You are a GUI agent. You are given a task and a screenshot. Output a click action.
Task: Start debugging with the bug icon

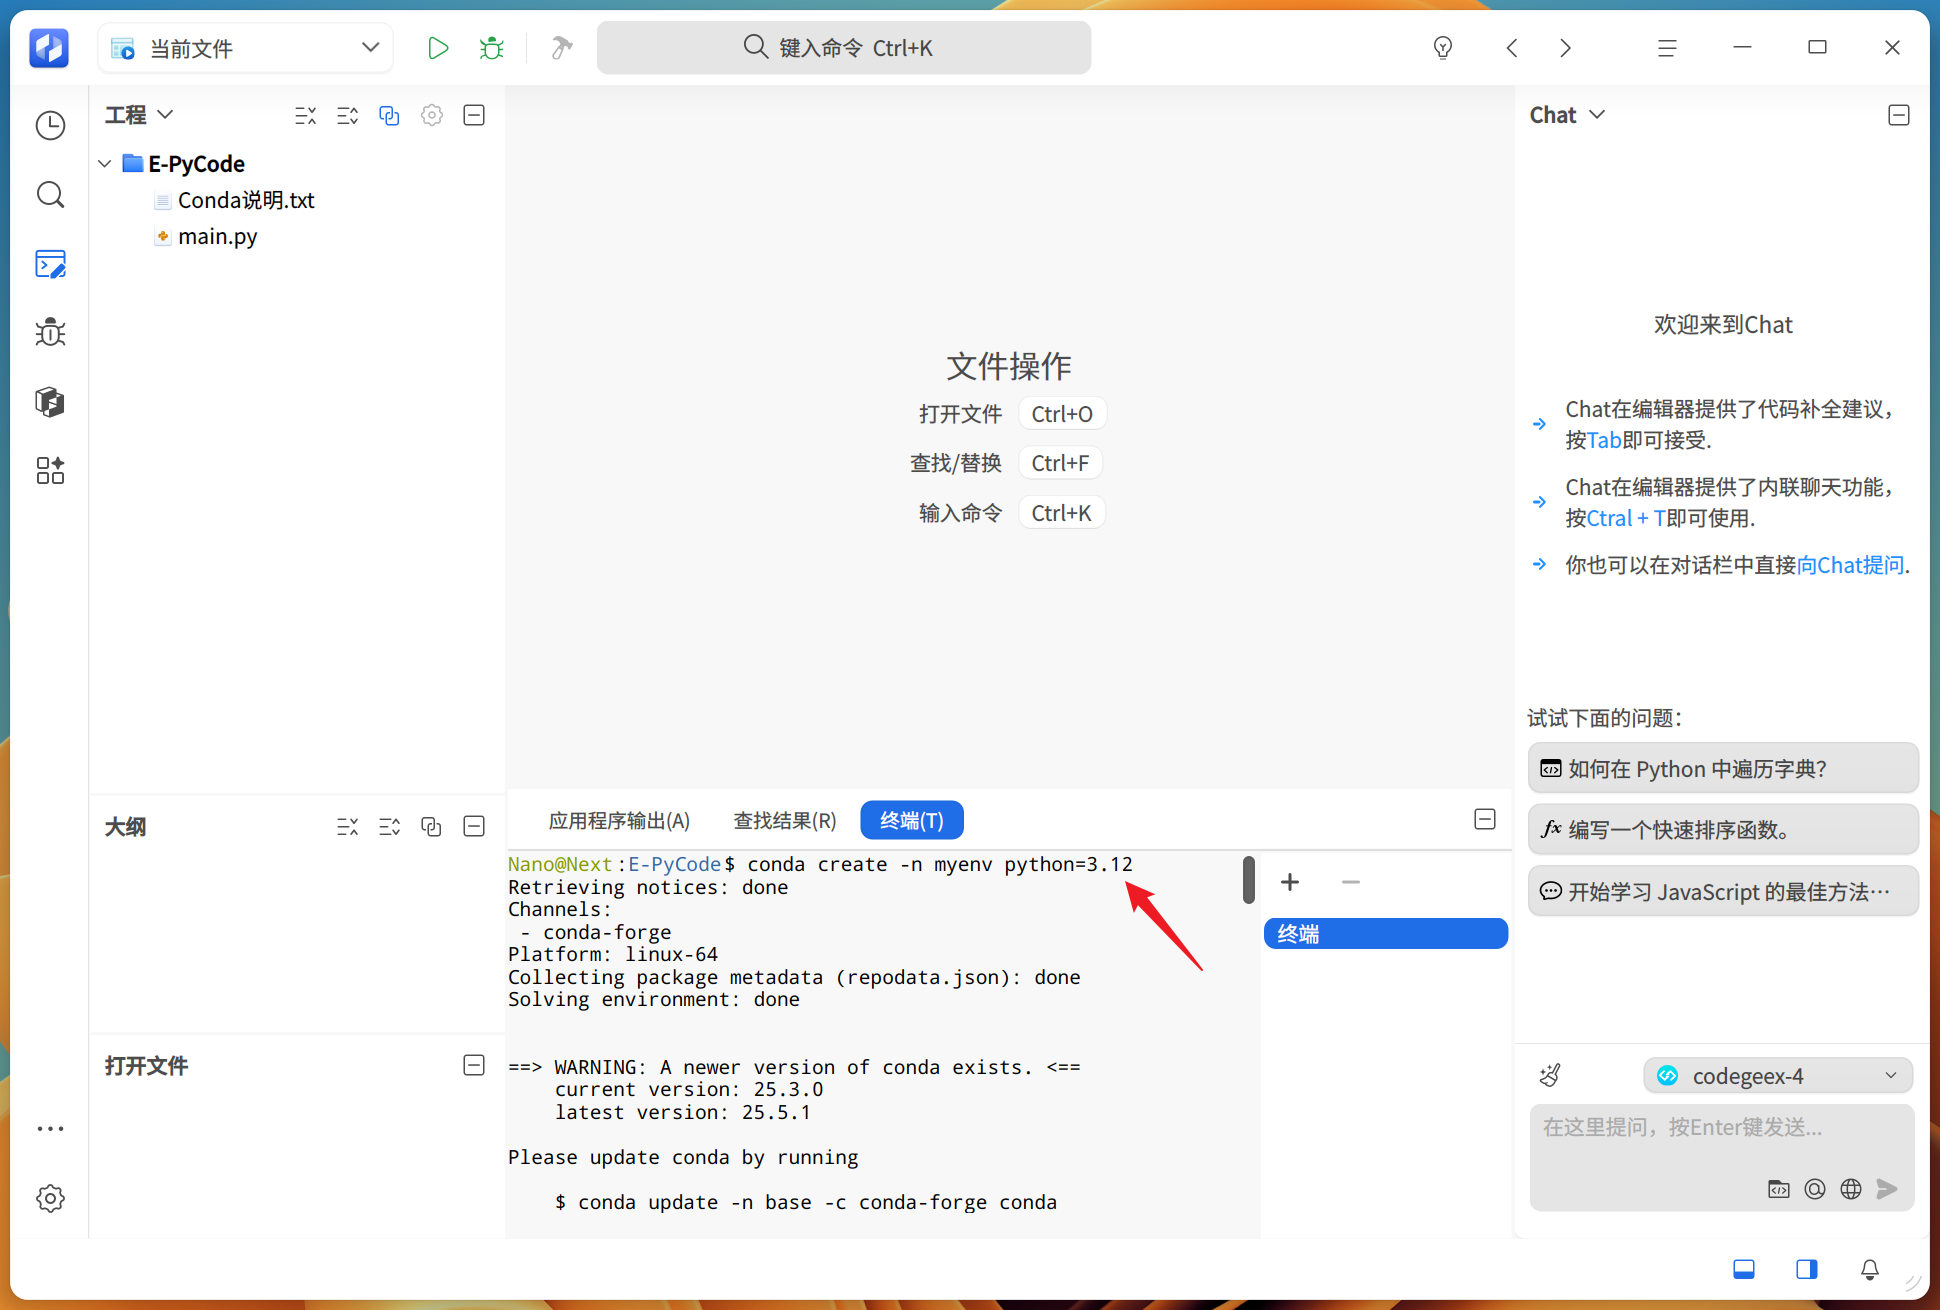click(x=491, y=48)
